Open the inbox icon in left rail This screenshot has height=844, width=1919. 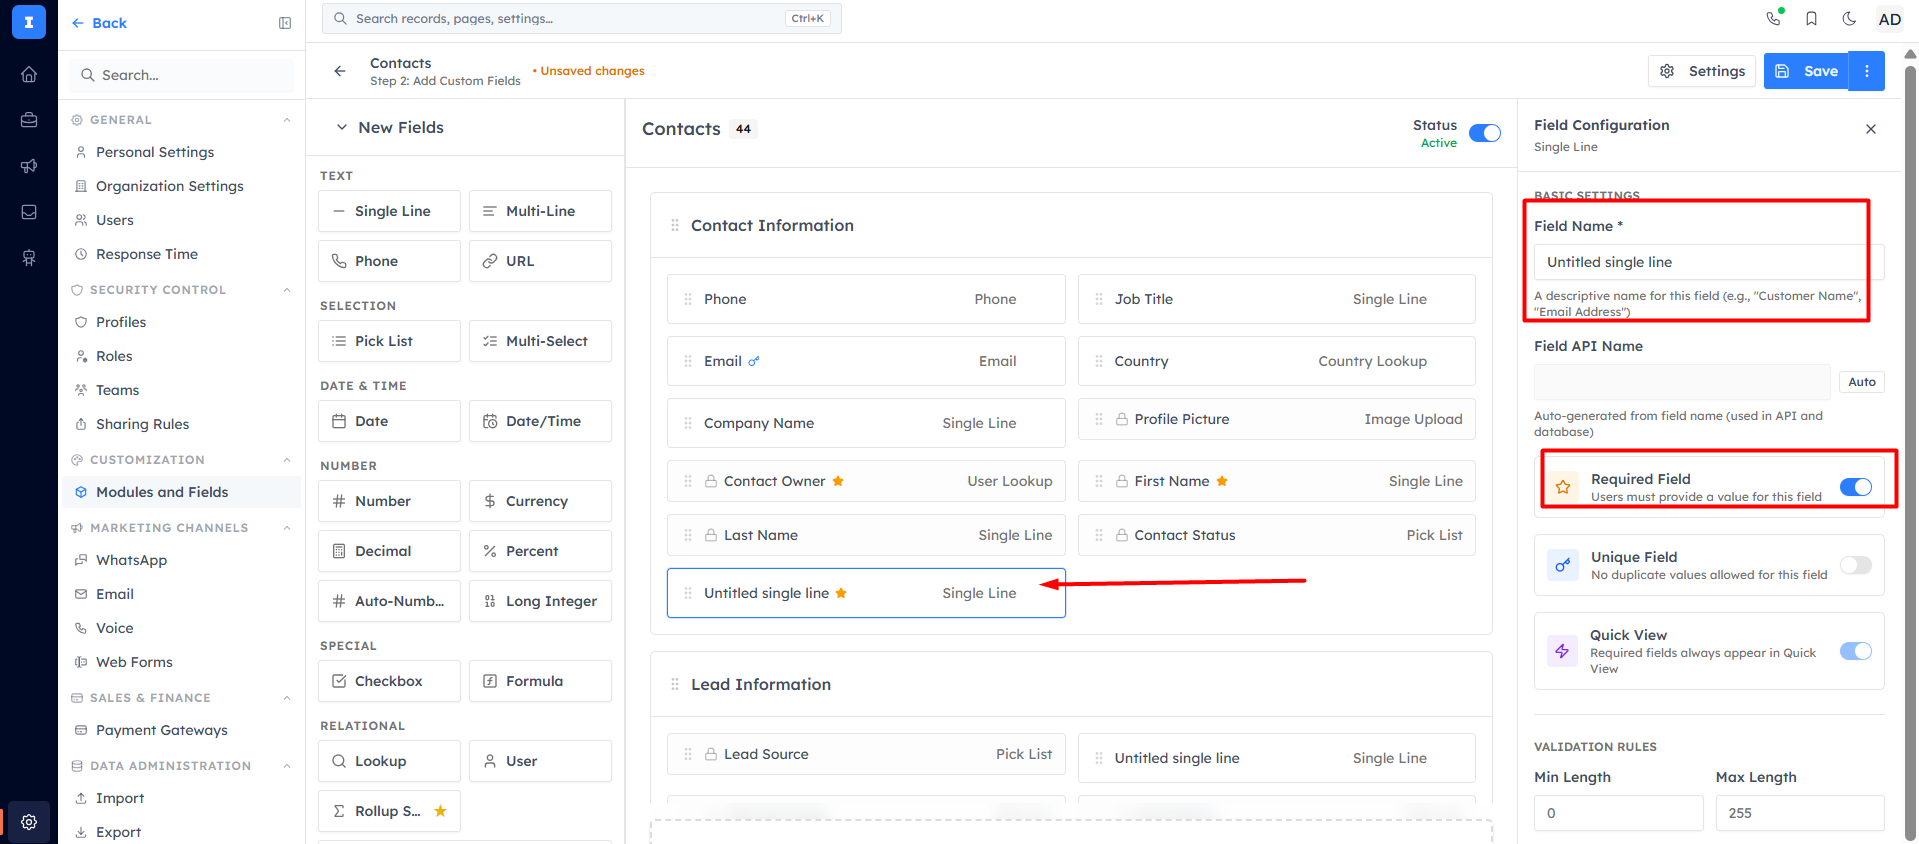(29, 212)
